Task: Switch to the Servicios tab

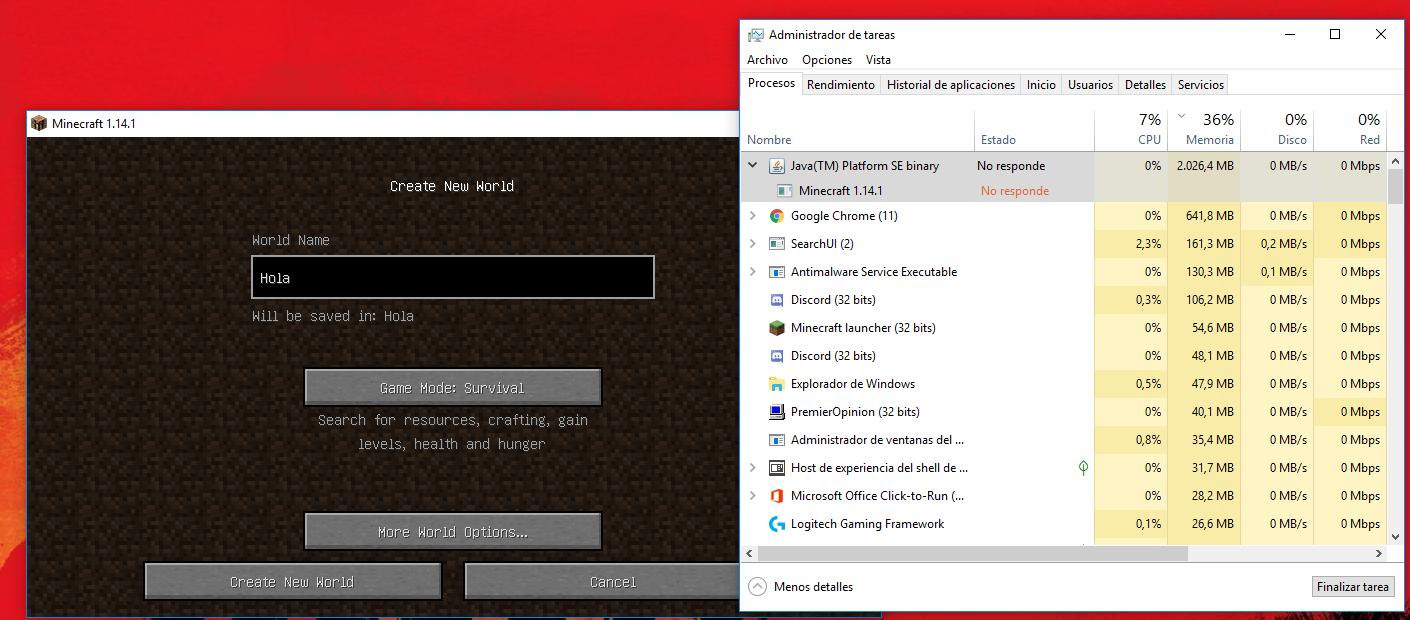Action: [1200, 85]
